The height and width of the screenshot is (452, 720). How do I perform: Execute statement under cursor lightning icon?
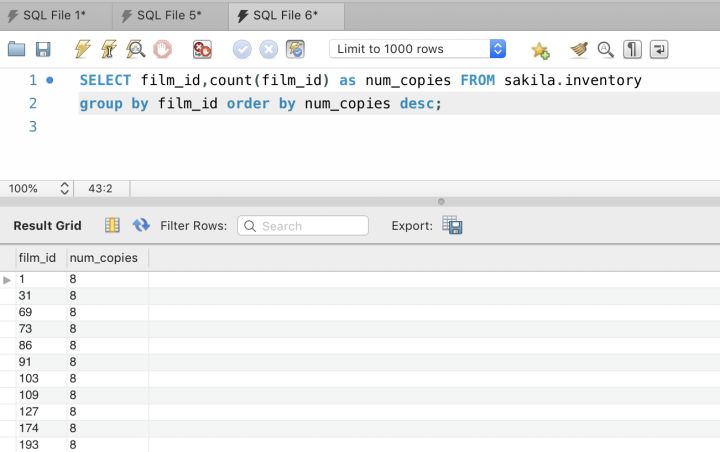click(109, 49)
